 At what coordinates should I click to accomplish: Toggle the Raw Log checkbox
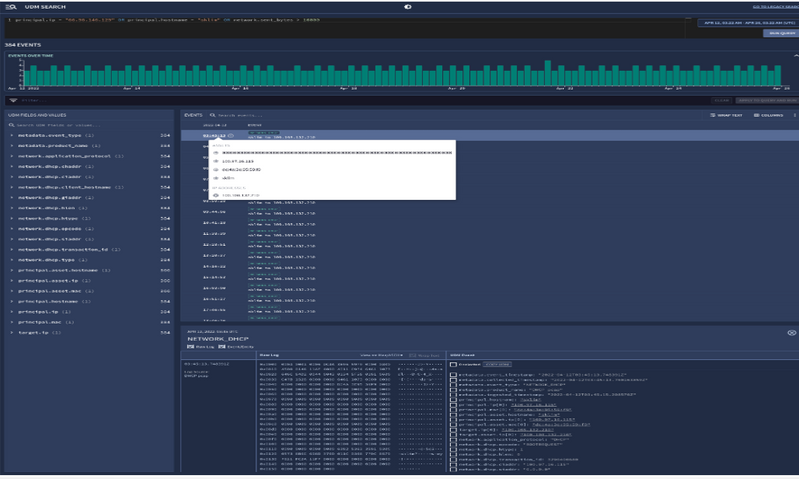tap(191, 347)
